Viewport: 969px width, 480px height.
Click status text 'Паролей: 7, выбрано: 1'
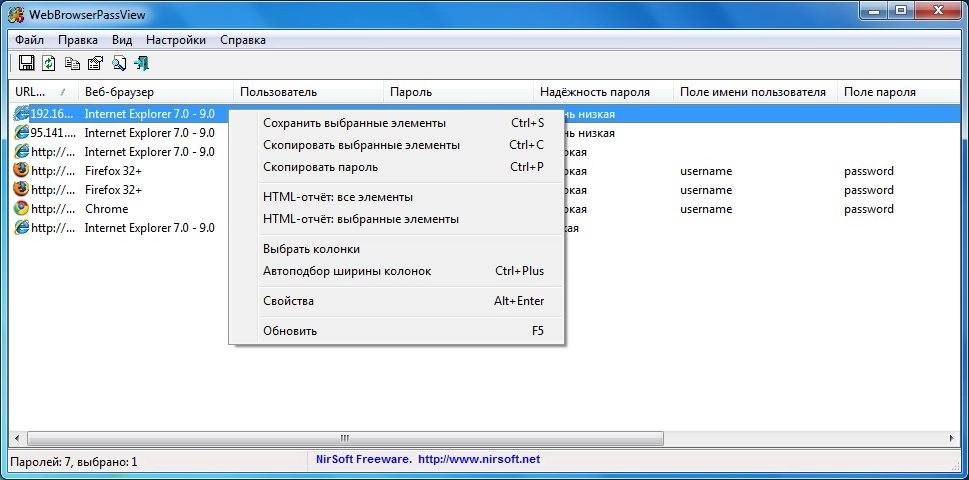74,461
